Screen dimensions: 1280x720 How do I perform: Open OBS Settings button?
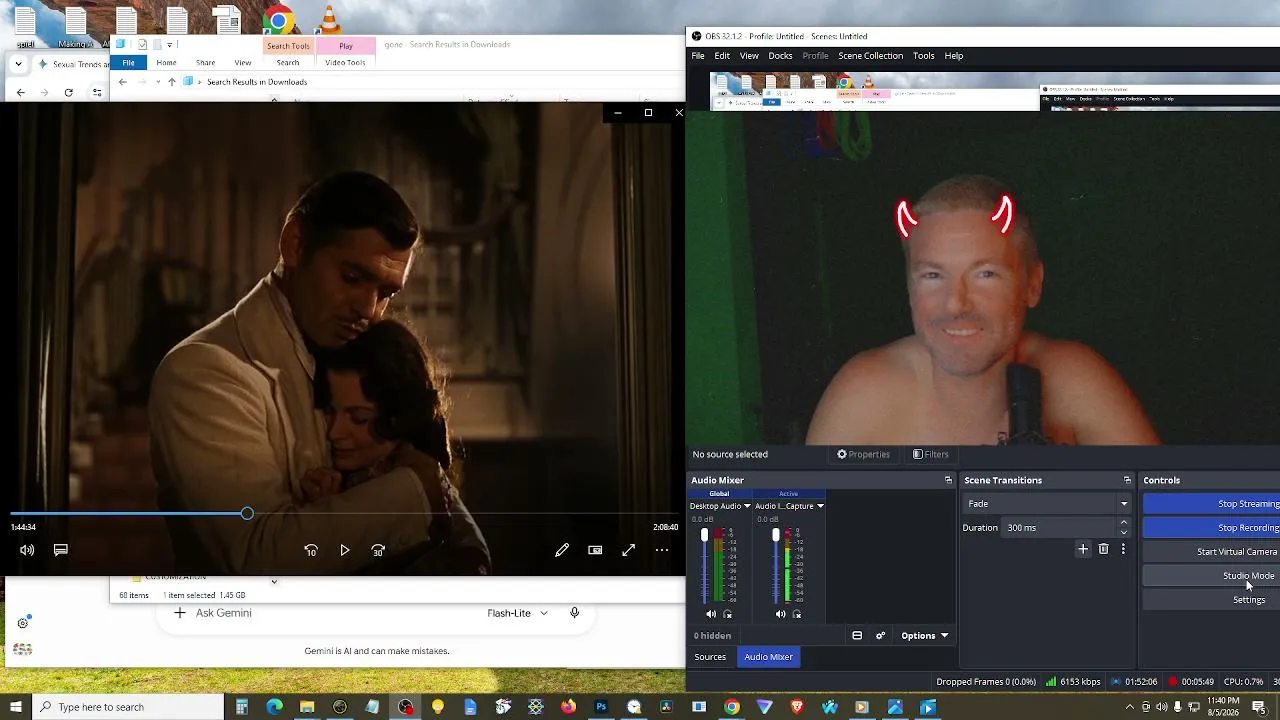pyautogui.click(x=1211, y=600)
